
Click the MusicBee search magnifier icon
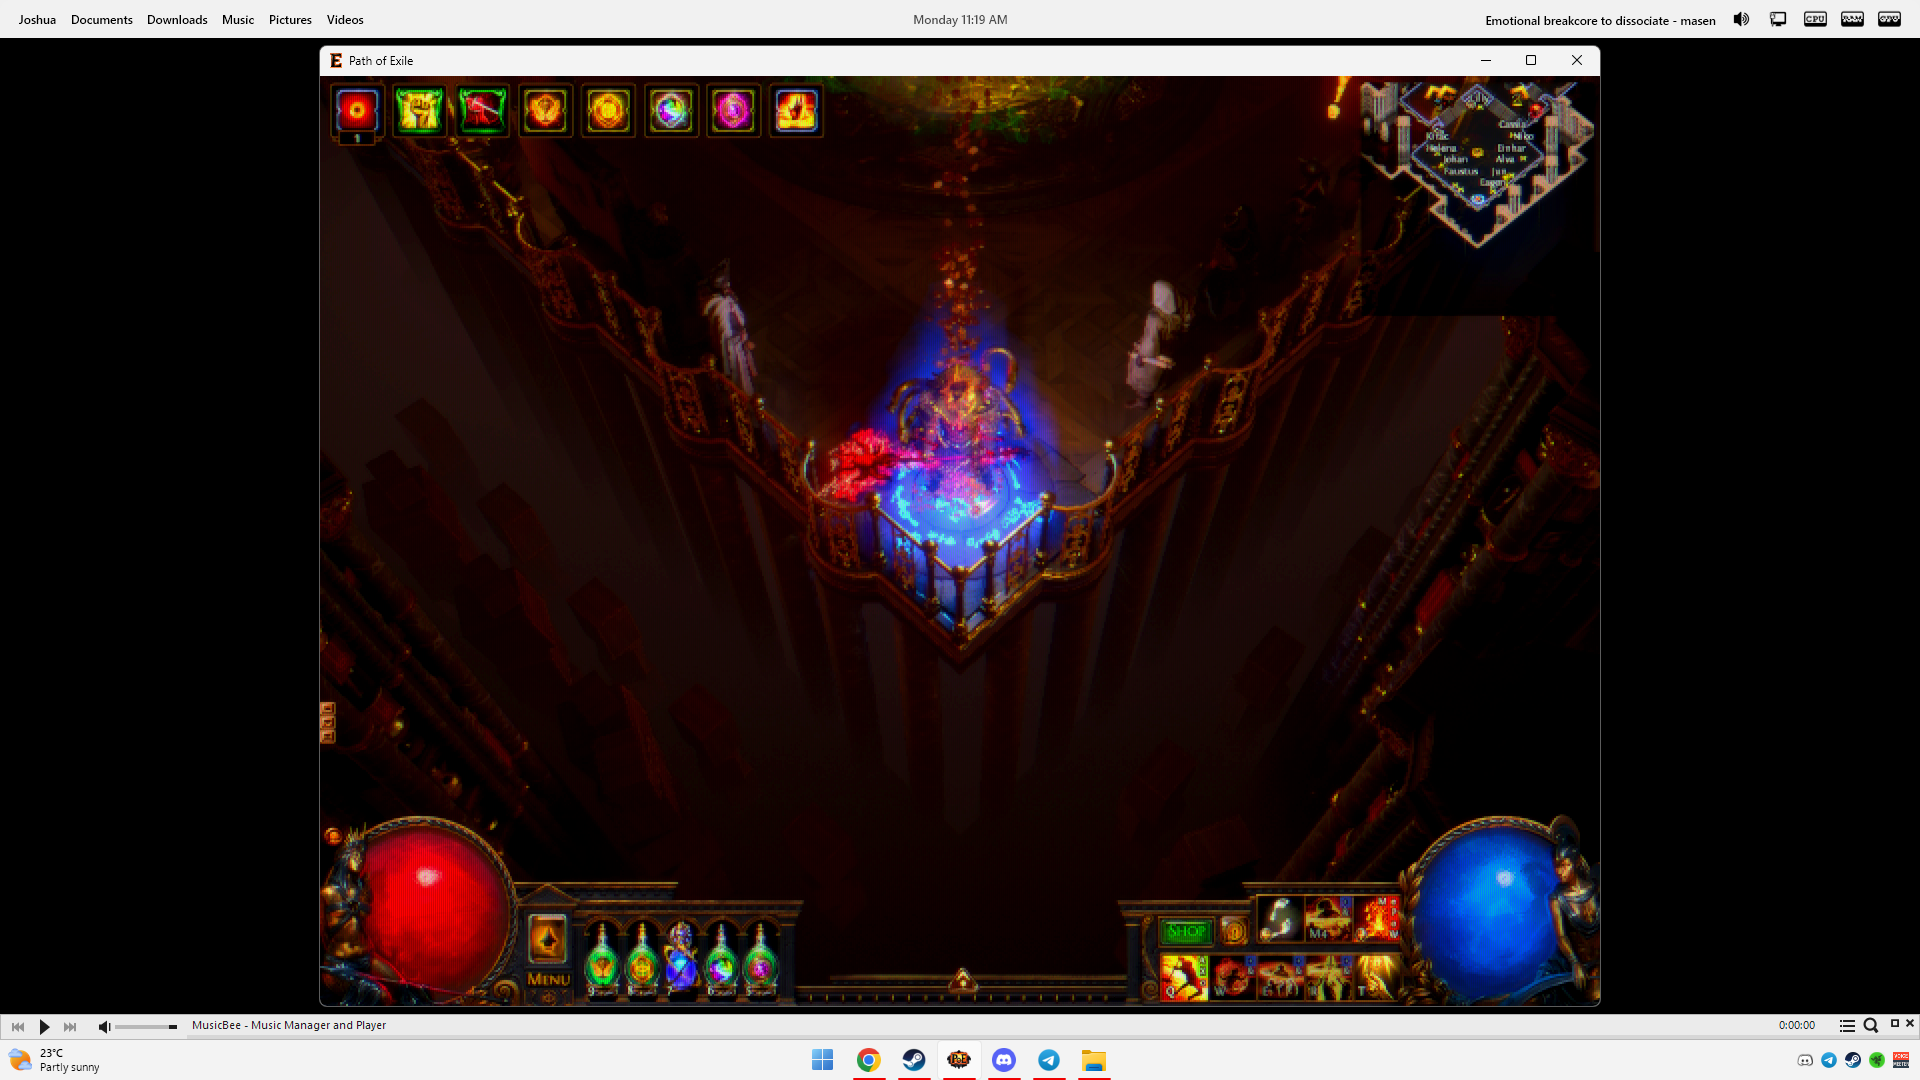[1871, 1025]
